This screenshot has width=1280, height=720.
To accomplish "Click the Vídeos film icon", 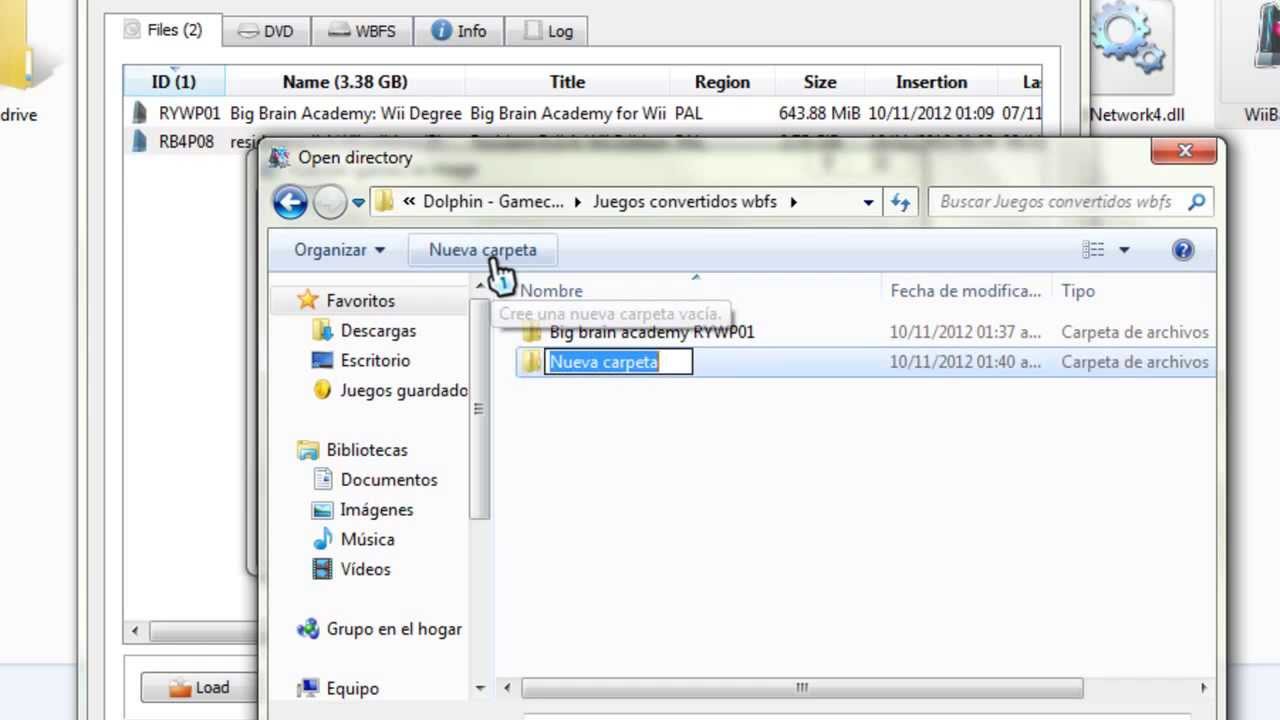I will (x=322, y=569).
